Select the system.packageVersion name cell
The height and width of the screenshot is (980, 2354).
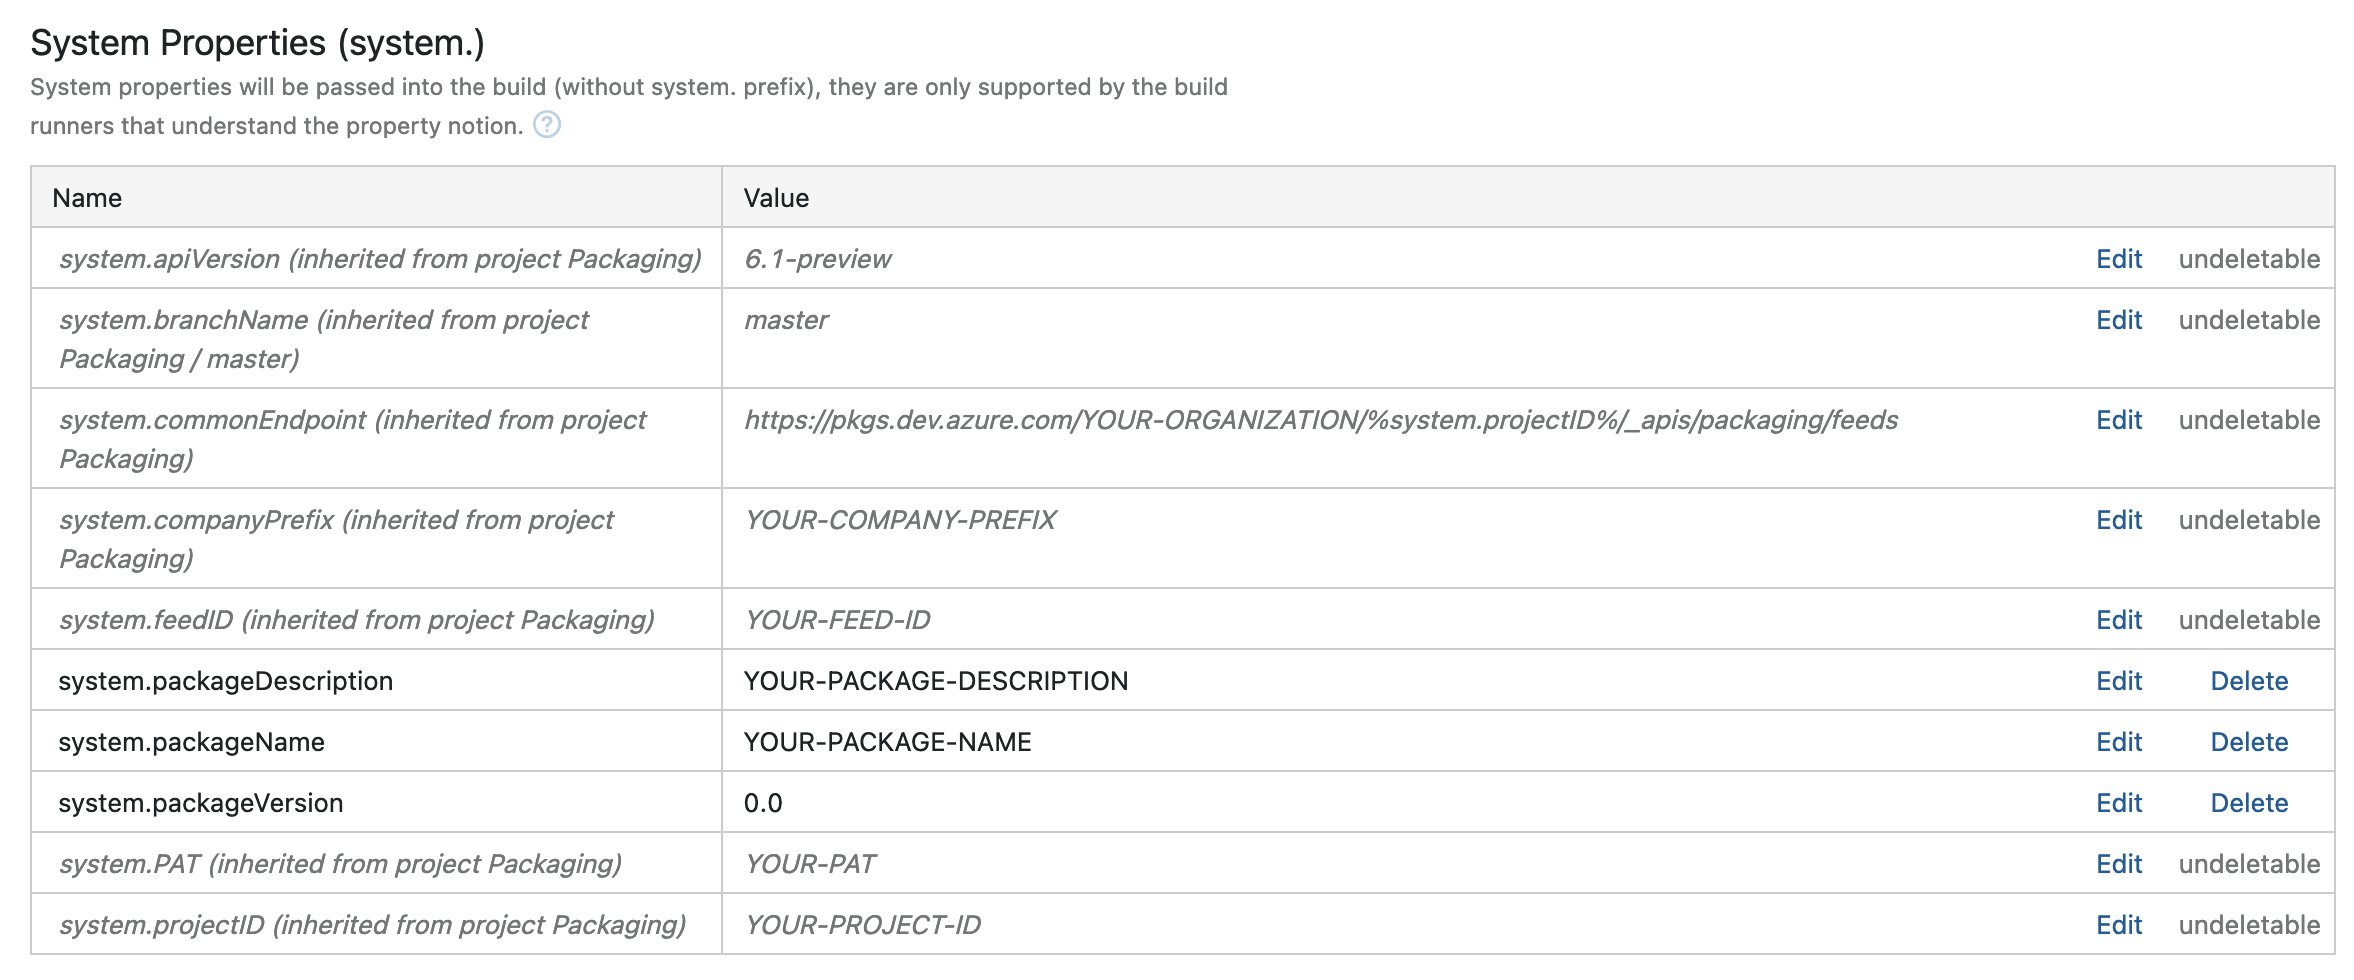[377, 802]
